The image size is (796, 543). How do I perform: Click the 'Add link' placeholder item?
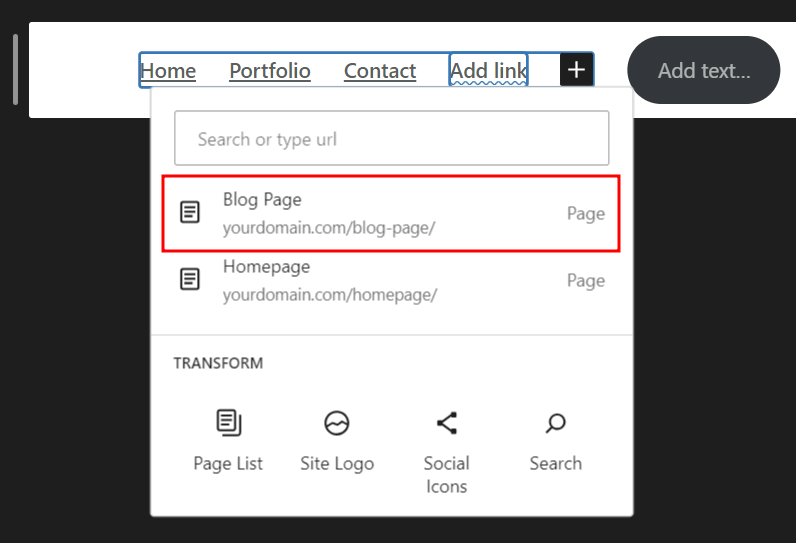pyautogui.click(x=488, y=71)
